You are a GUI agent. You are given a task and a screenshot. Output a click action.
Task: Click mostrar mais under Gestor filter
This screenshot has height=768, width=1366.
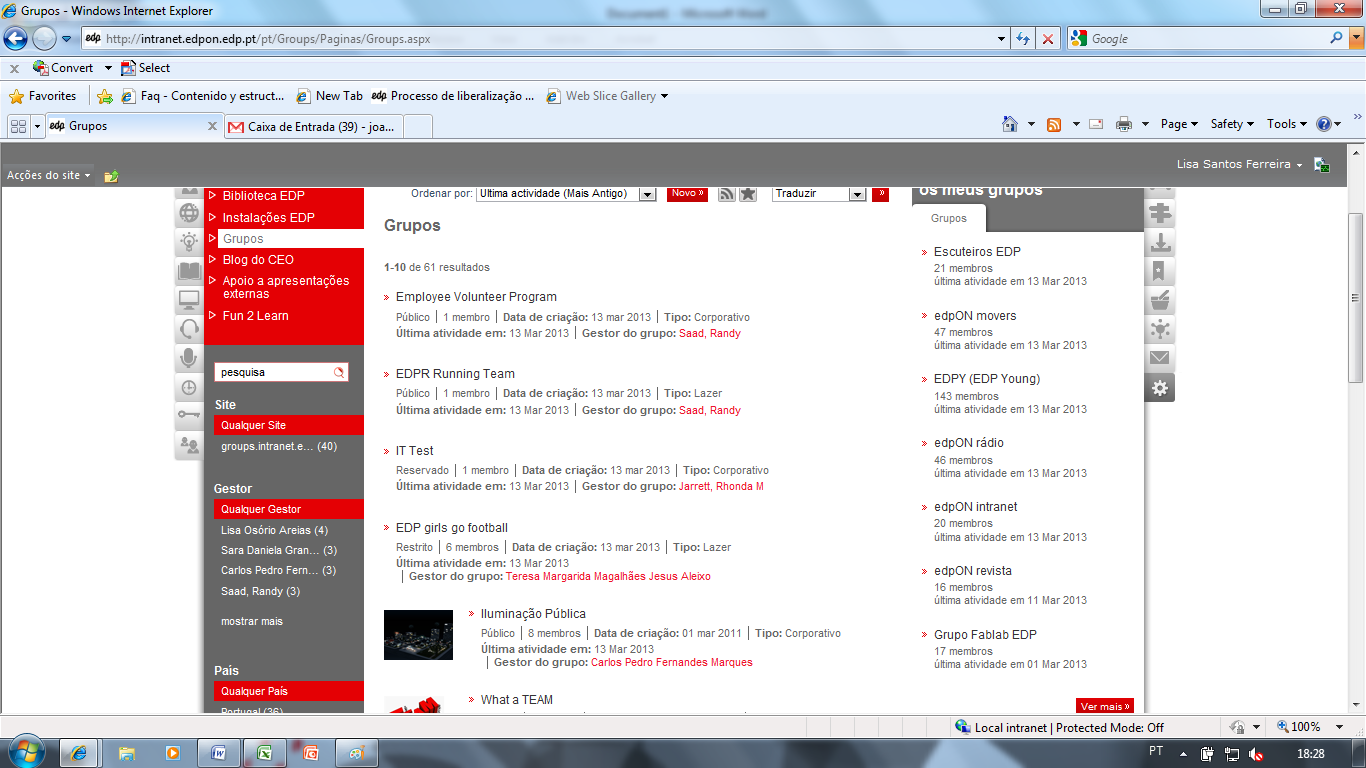tap(252, 621)
